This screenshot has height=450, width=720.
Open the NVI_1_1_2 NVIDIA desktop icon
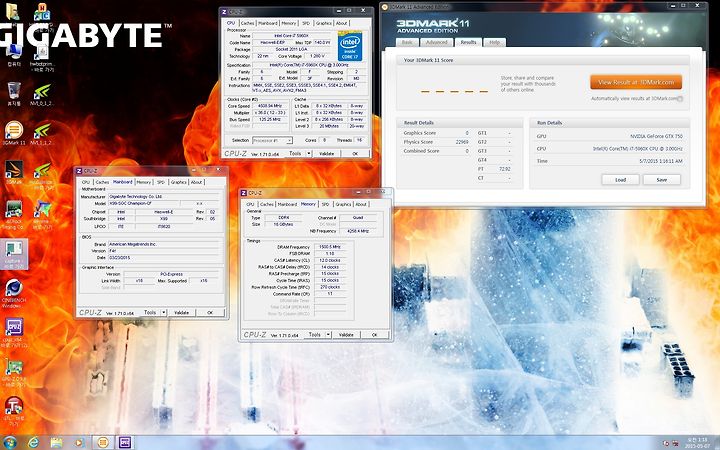pos(42,134)
